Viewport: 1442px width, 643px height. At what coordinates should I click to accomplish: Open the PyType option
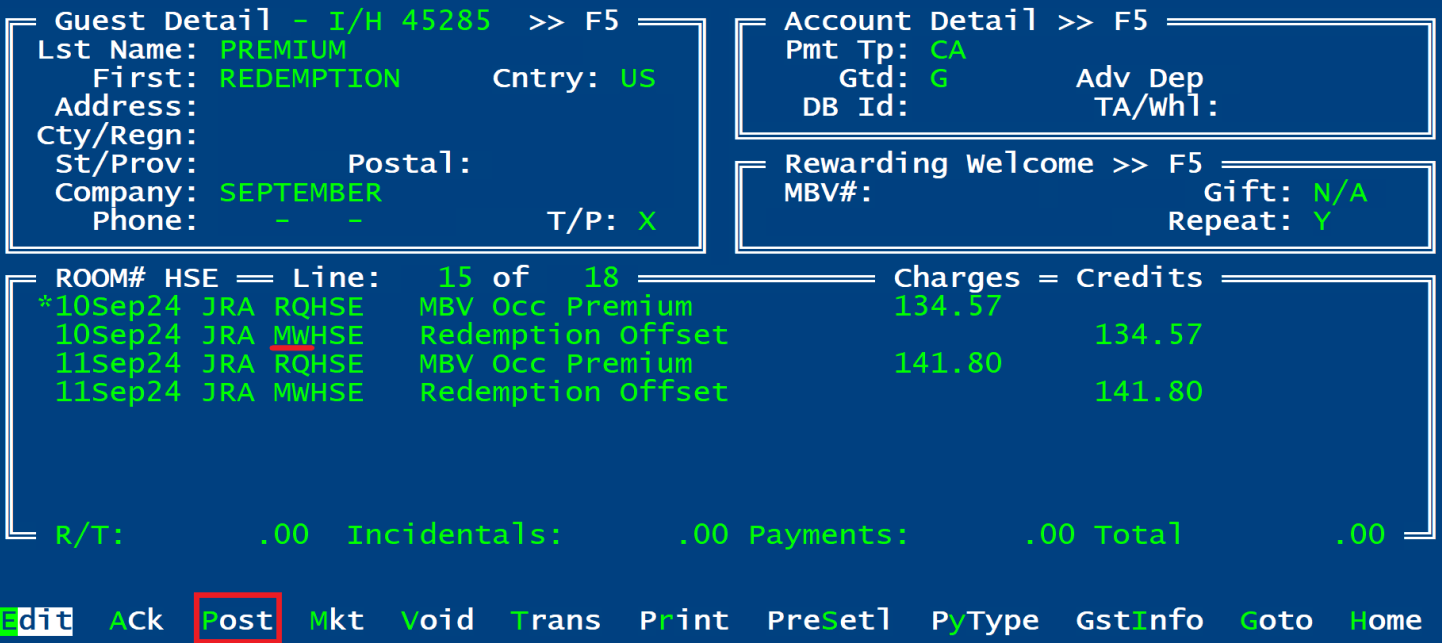[x=985, y=620]
